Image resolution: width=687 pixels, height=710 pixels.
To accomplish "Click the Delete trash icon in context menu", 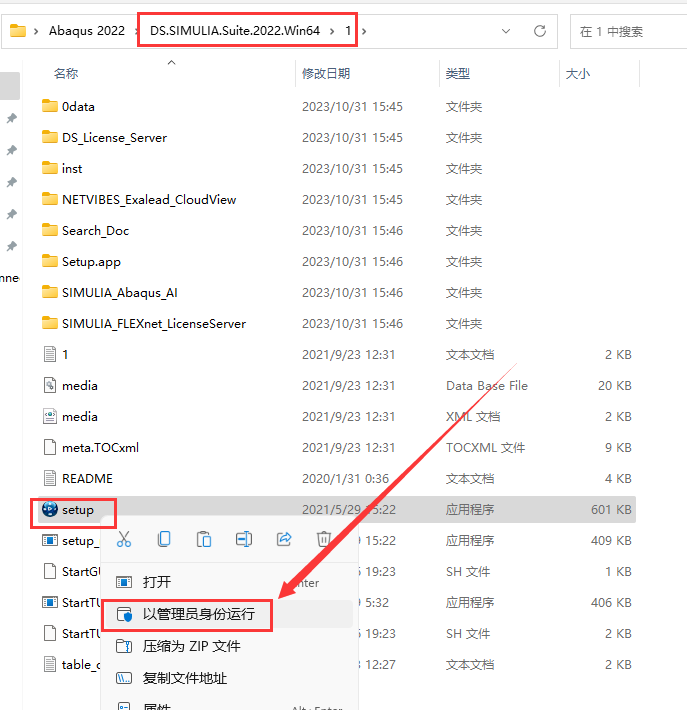I will (323, 539).
